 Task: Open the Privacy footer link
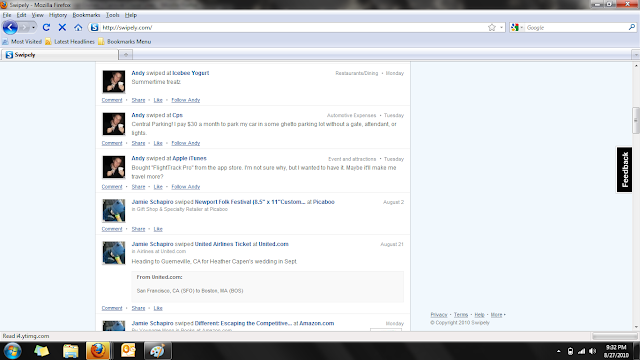point(439,315)
